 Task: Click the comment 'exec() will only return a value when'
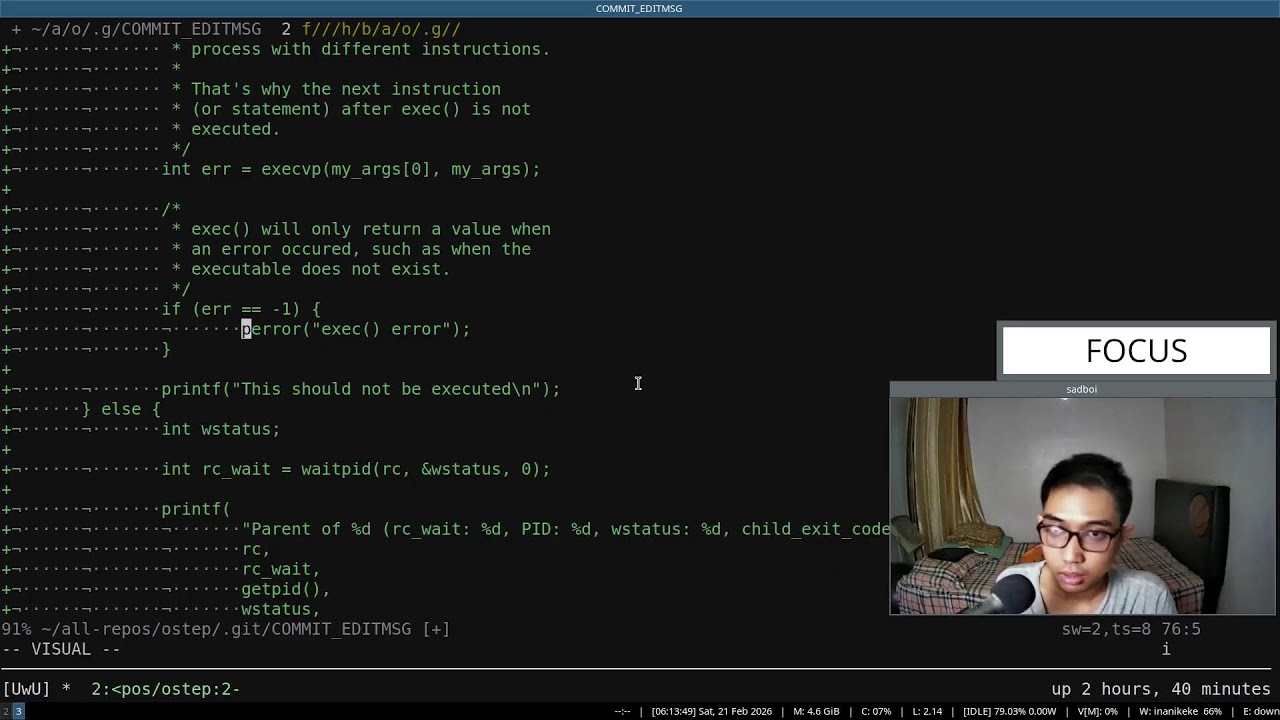click(370, 229)
